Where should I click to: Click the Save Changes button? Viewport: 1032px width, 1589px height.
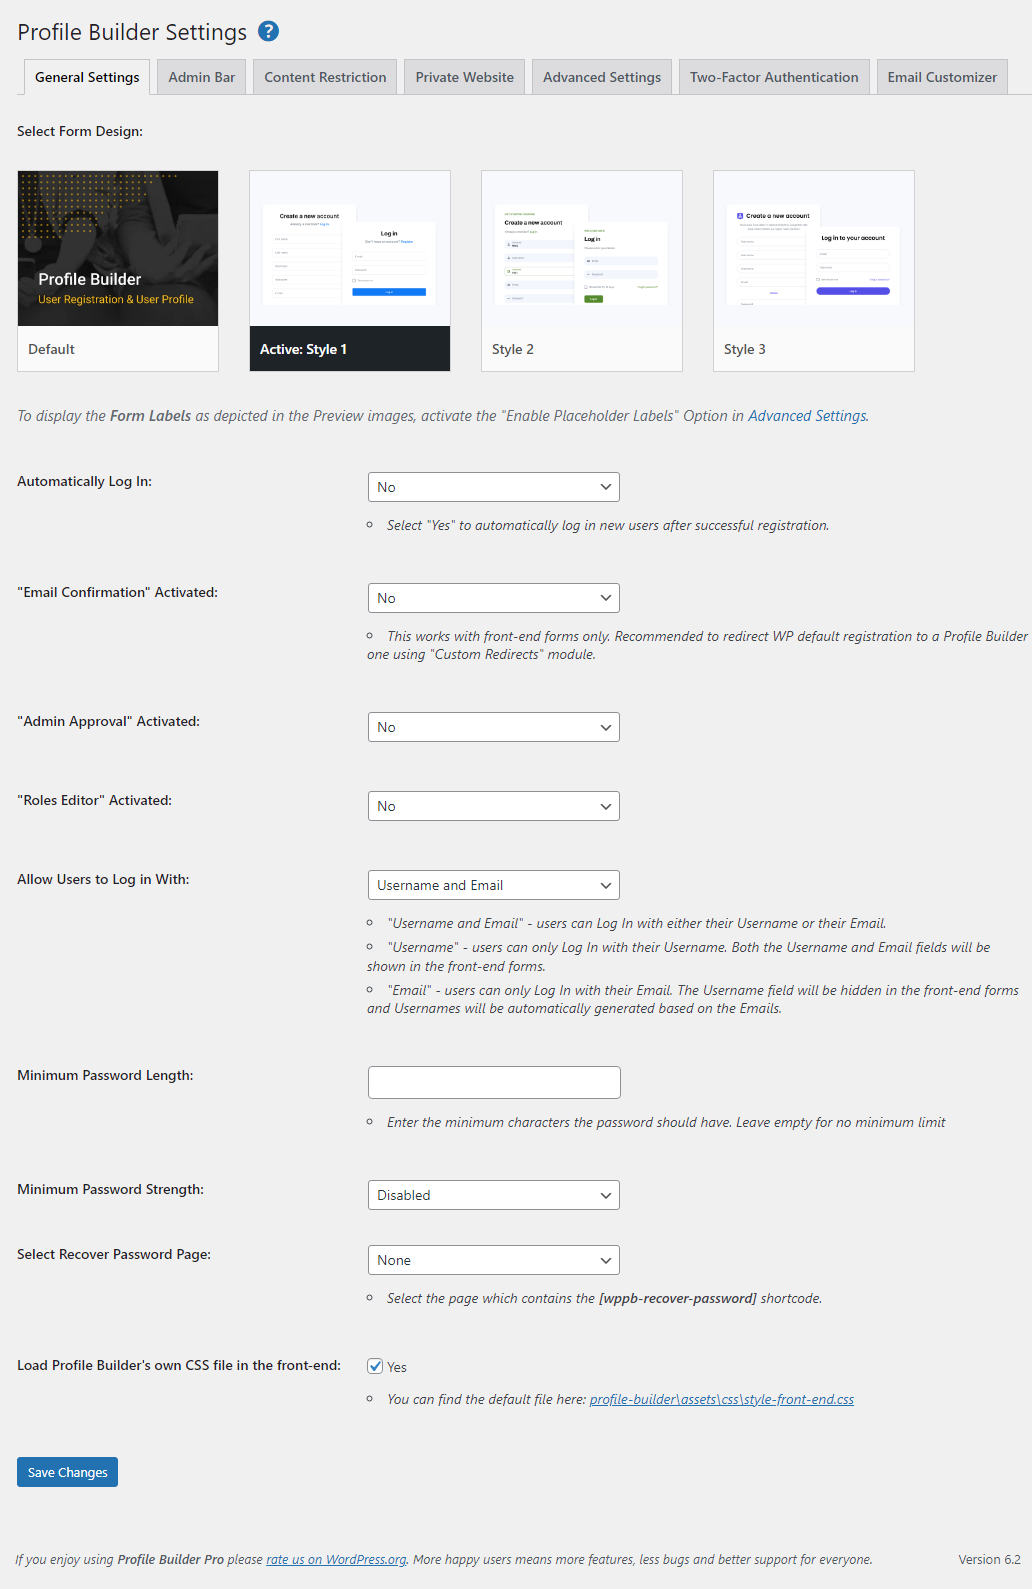pyautogui.click(x=67, y=1472)
